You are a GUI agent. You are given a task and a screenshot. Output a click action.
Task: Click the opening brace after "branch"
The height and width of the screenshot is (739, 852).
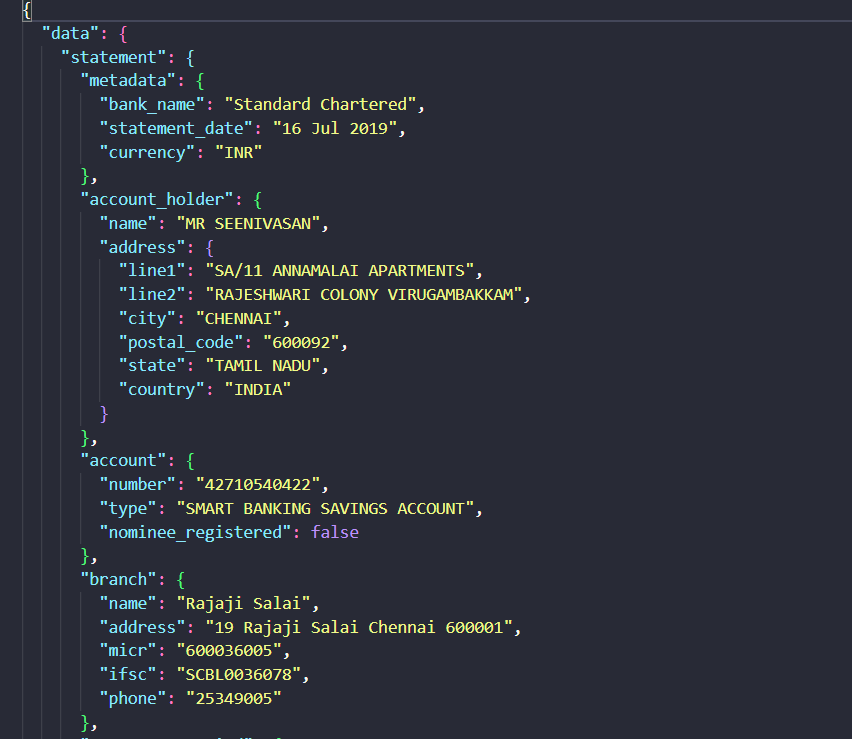(181, 580)
